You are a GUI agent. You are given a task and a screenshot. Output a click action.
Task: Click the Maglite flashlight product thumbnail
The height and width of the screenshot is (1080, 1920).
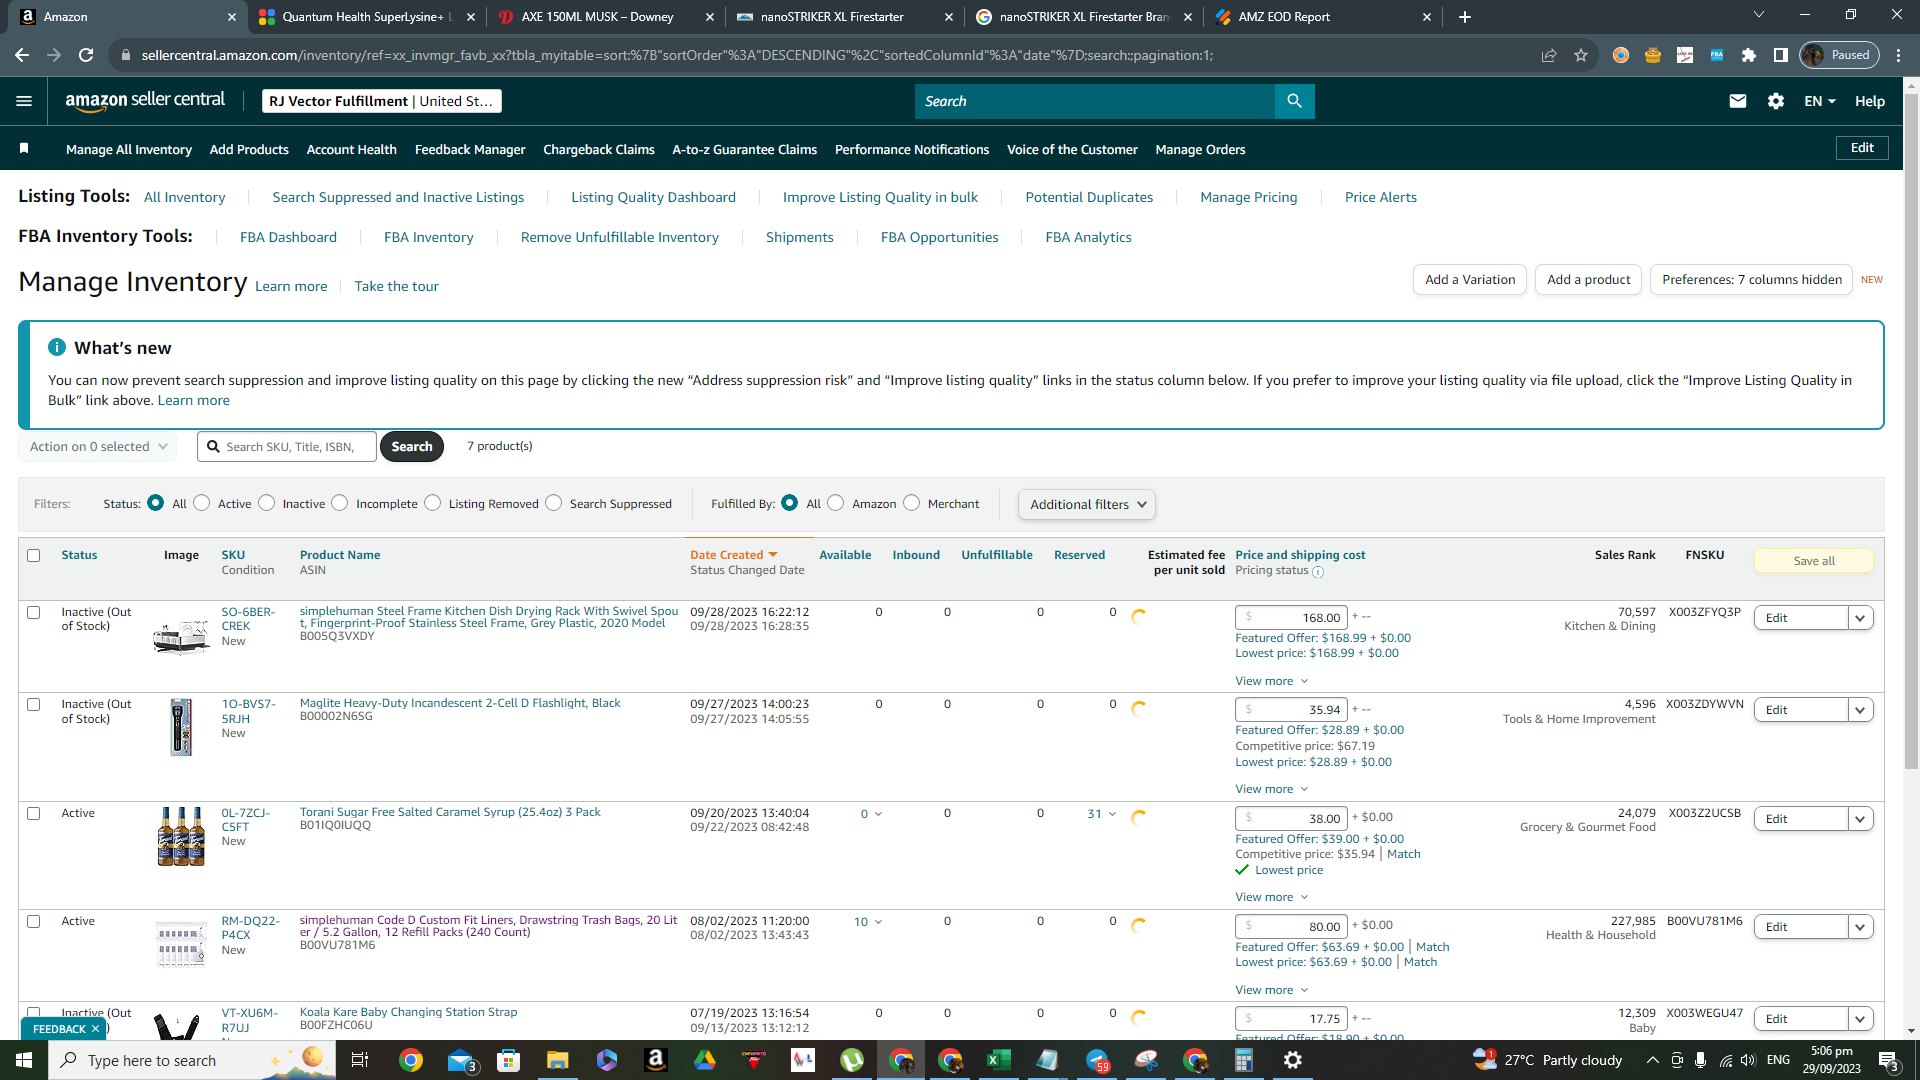click(181, 727)
